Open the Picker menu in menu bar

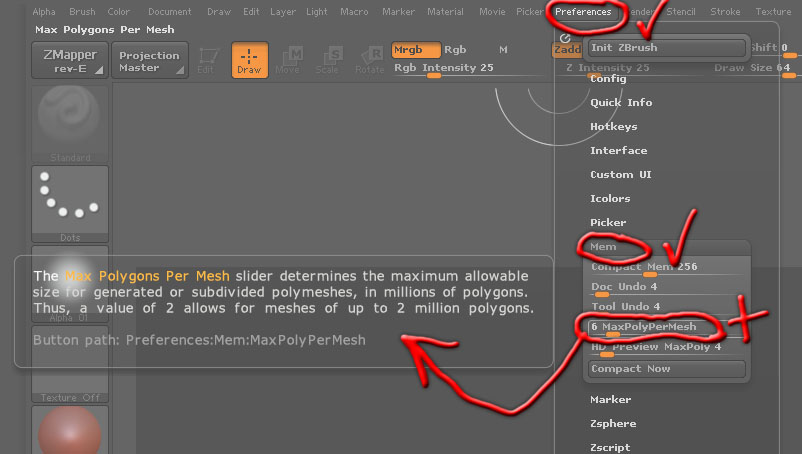tap(529, 11)
